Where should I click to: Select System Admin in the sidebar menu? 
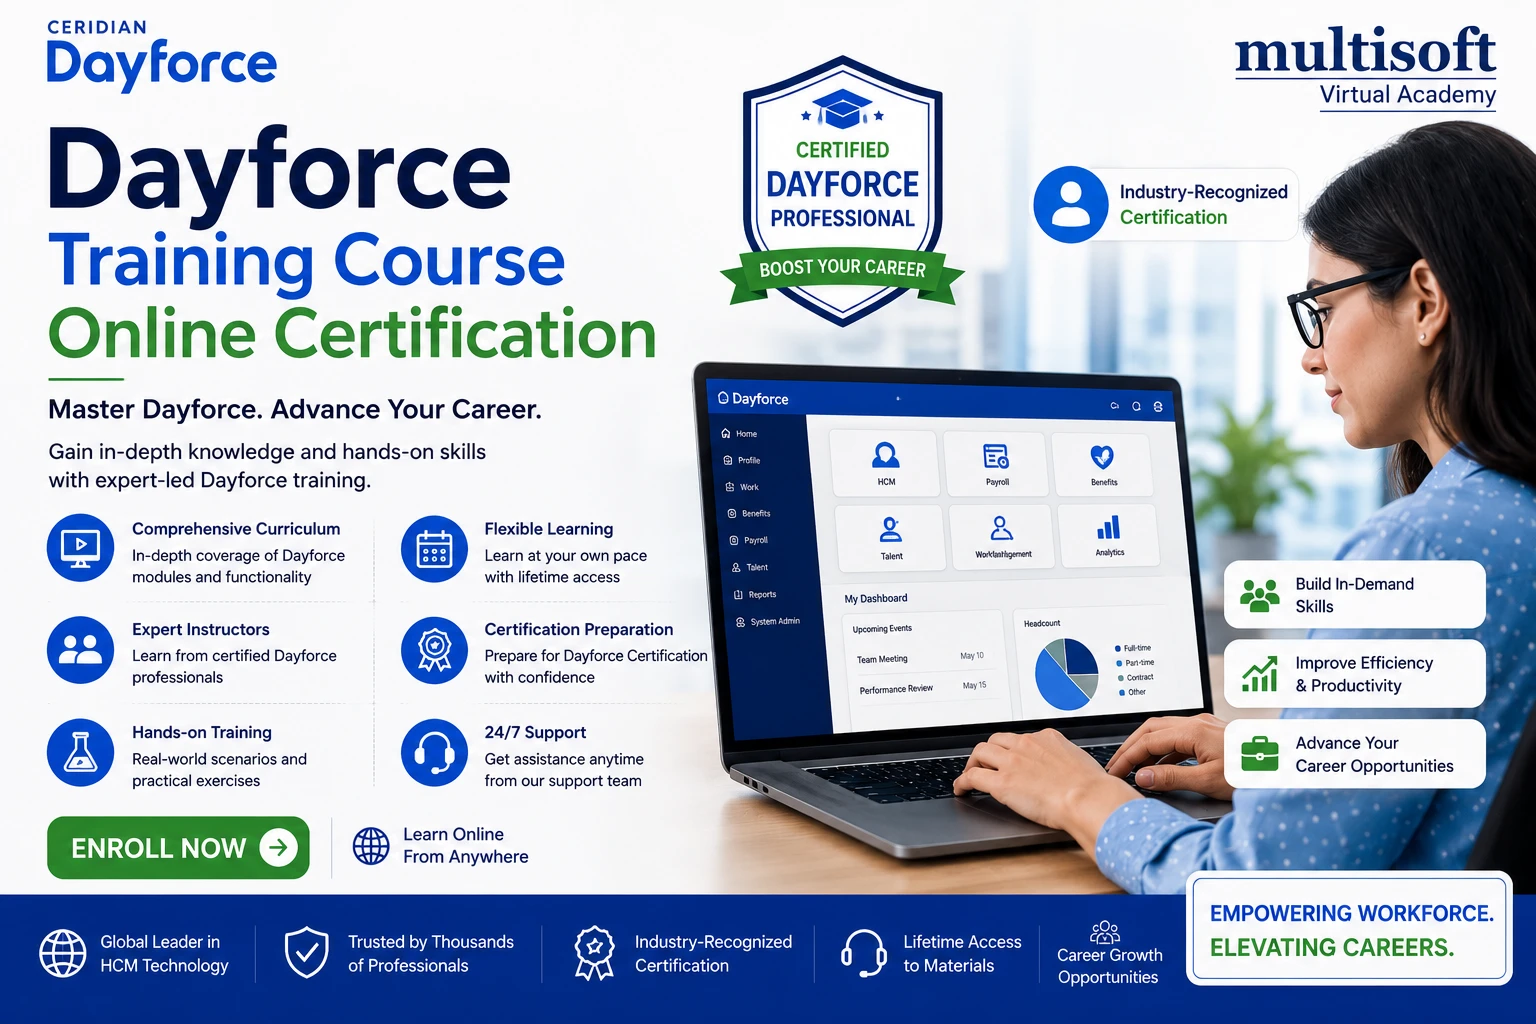(x=768, y=621)
